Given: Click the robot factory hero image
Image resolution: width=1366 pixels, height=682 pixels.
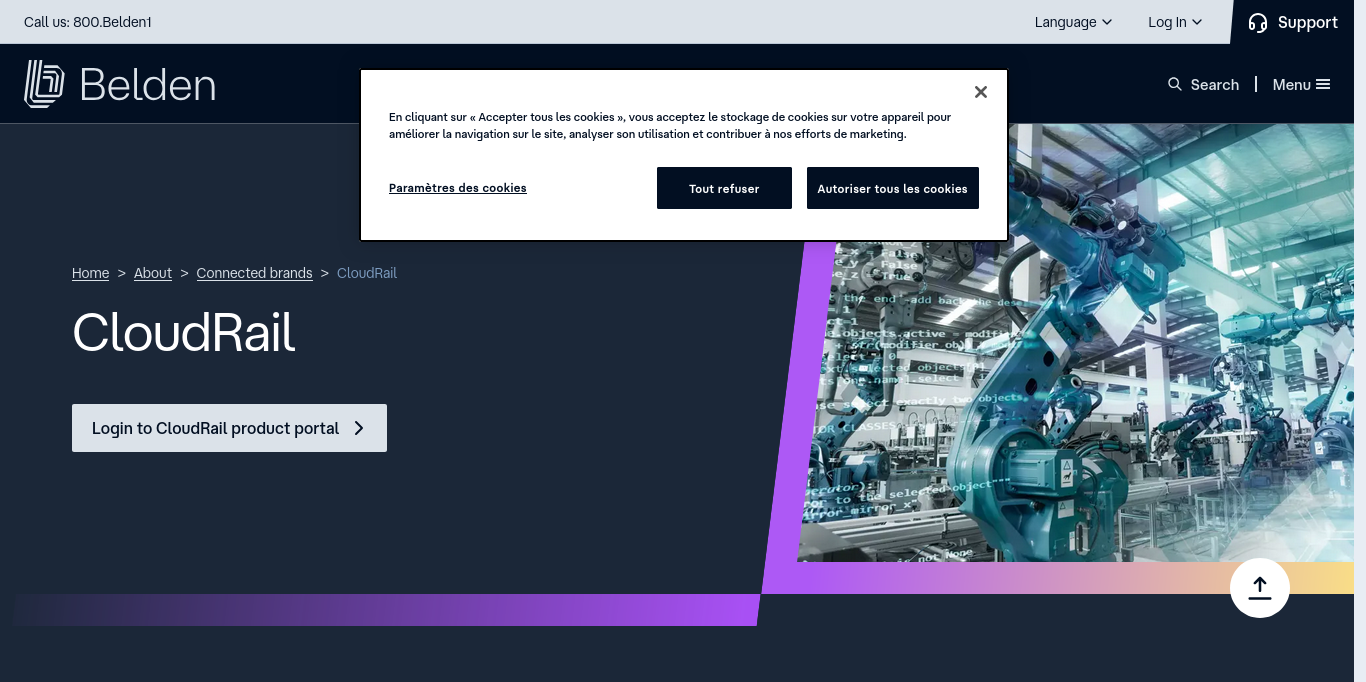Looking at the screenshot, I should pyautogui.click(x=1080, y=400).
